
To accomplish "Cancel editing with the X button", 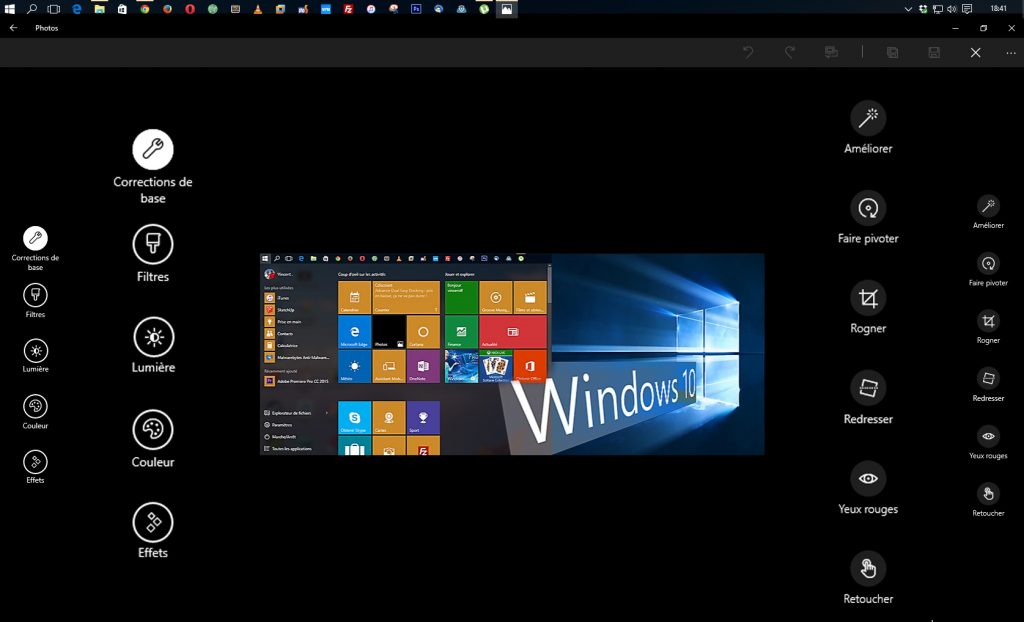I will (975, 52).
